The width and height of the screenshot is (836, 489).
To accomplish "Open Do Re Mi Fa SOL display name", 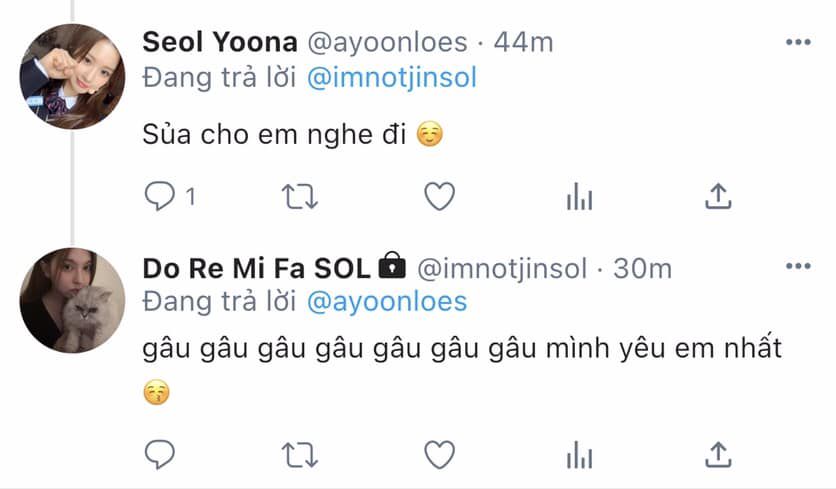I will pyautogui.click(x=258, y=268).
